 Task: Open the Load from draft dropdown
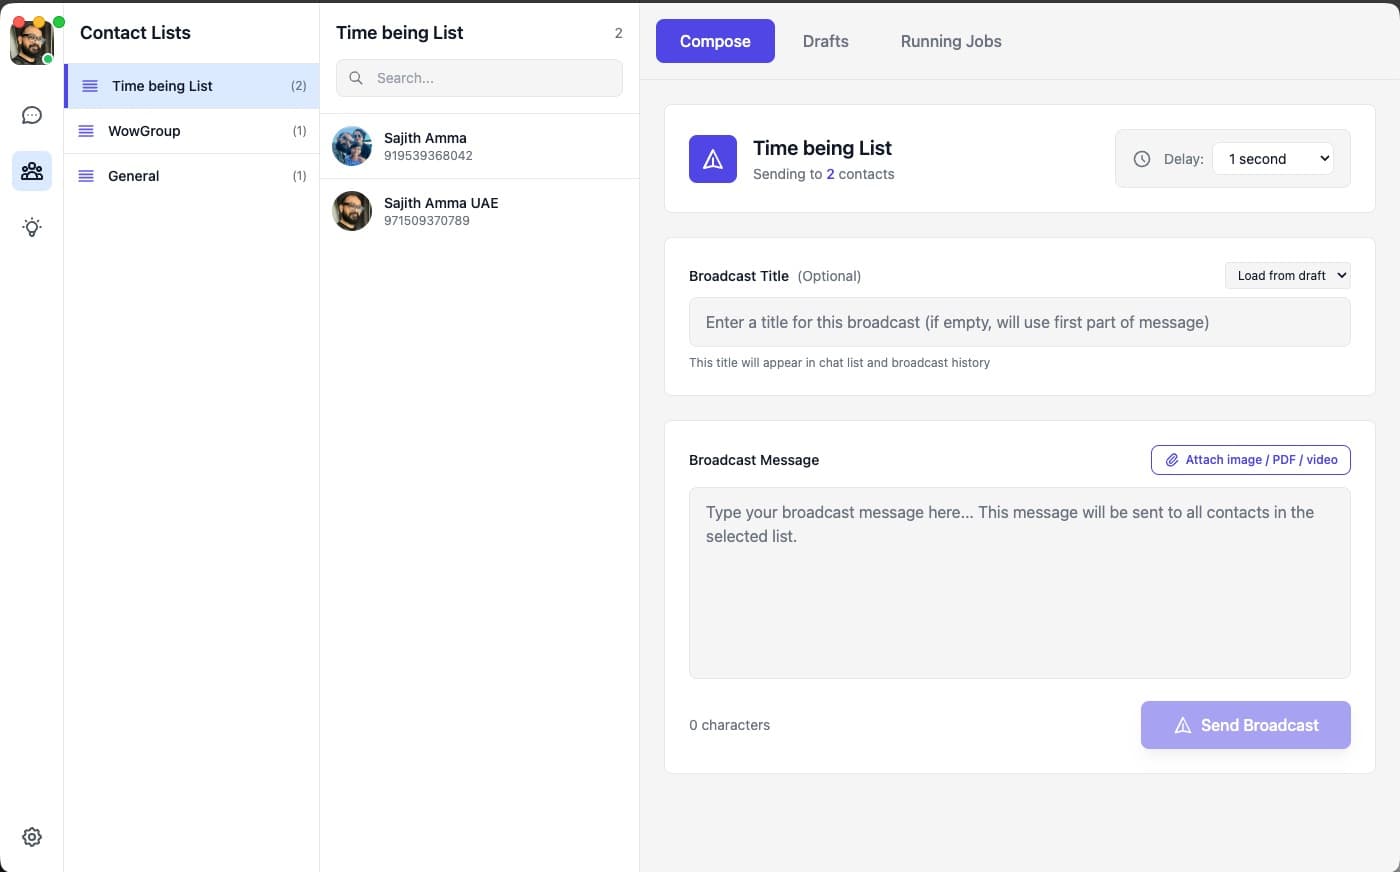click(1287, 276)
